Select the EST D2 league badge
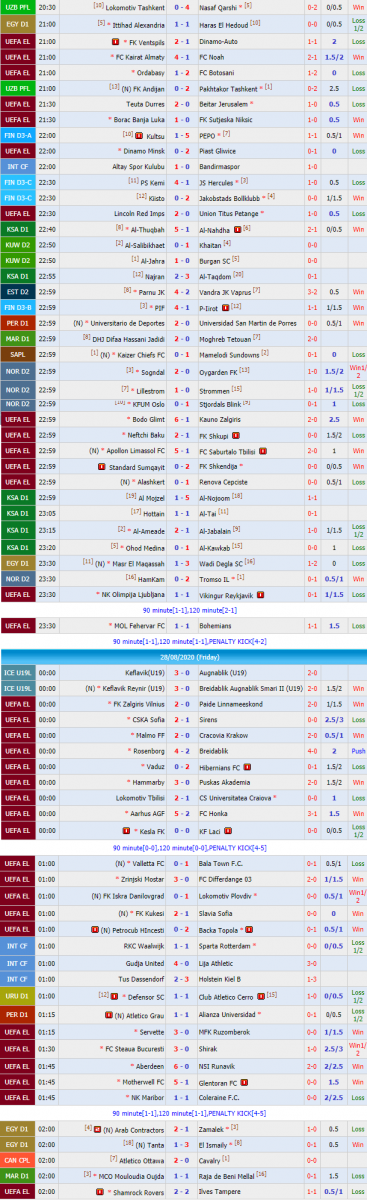 (x=17, y=291)
